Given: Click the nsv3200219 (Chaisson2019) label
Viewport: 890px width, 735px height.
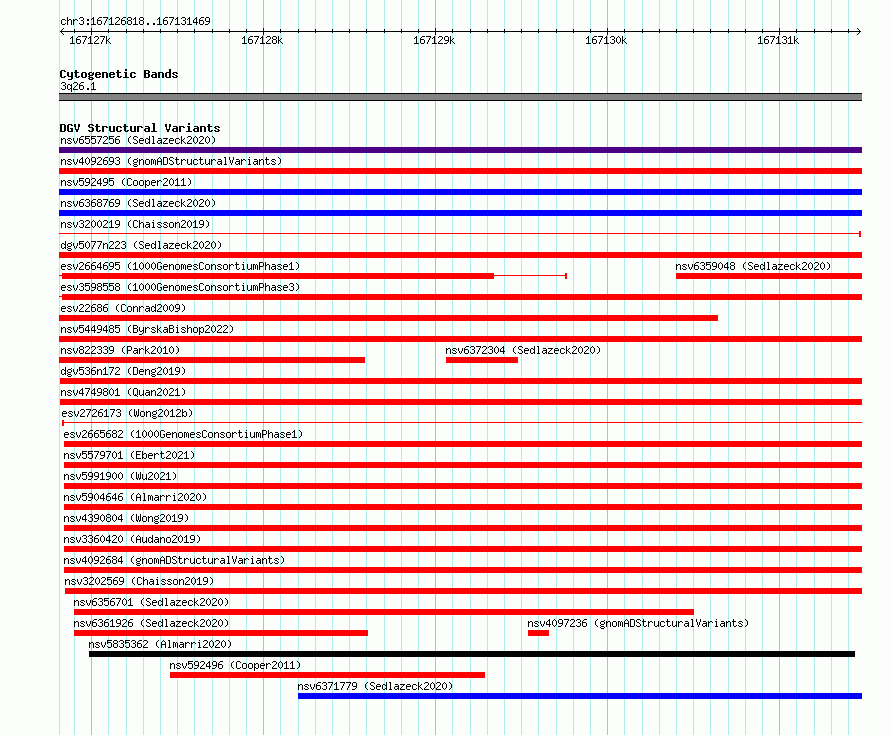Looking at the screenshot, I should [135, 224].
